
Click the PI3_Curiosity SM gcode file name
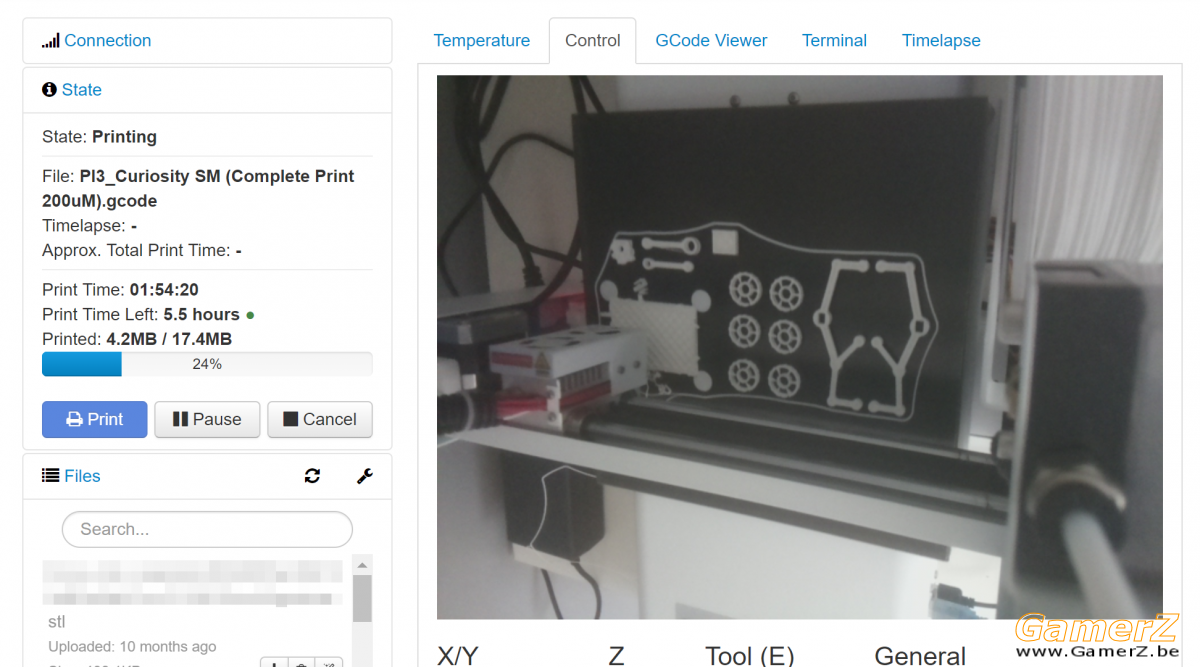pos(198,189)
